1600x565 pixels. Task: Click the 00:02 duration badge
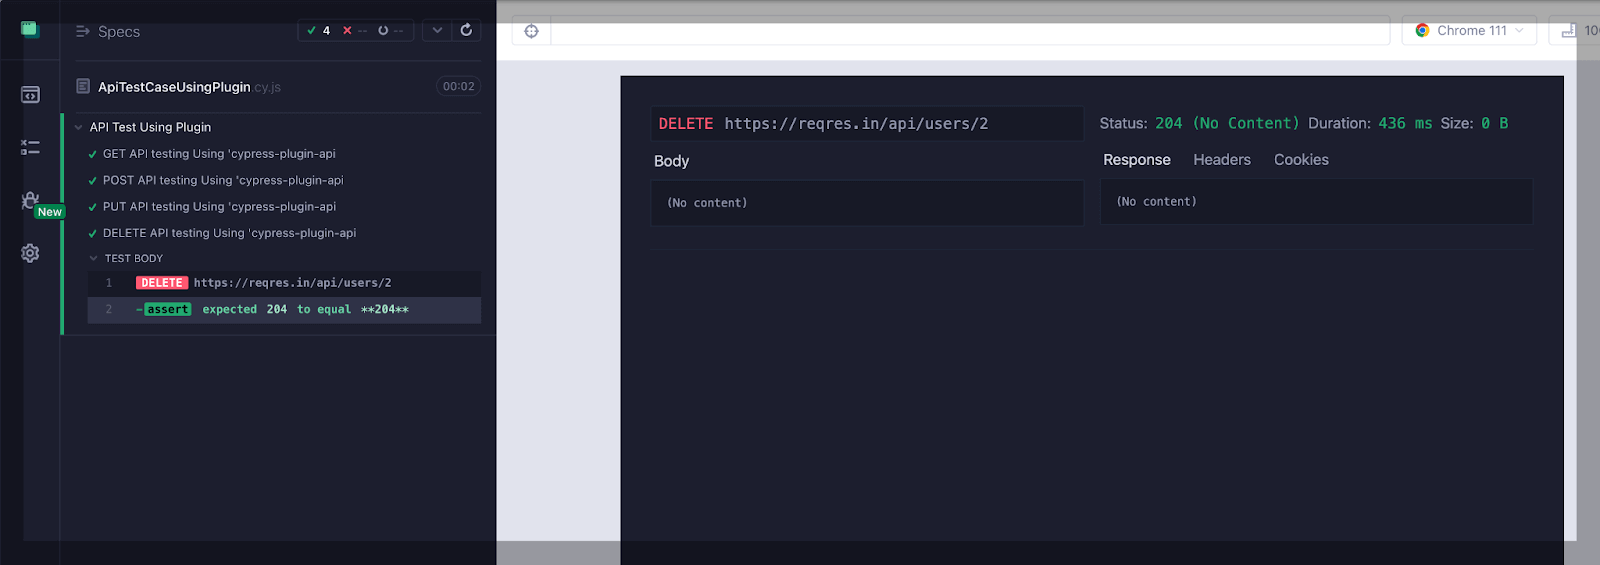coord(459,87)
